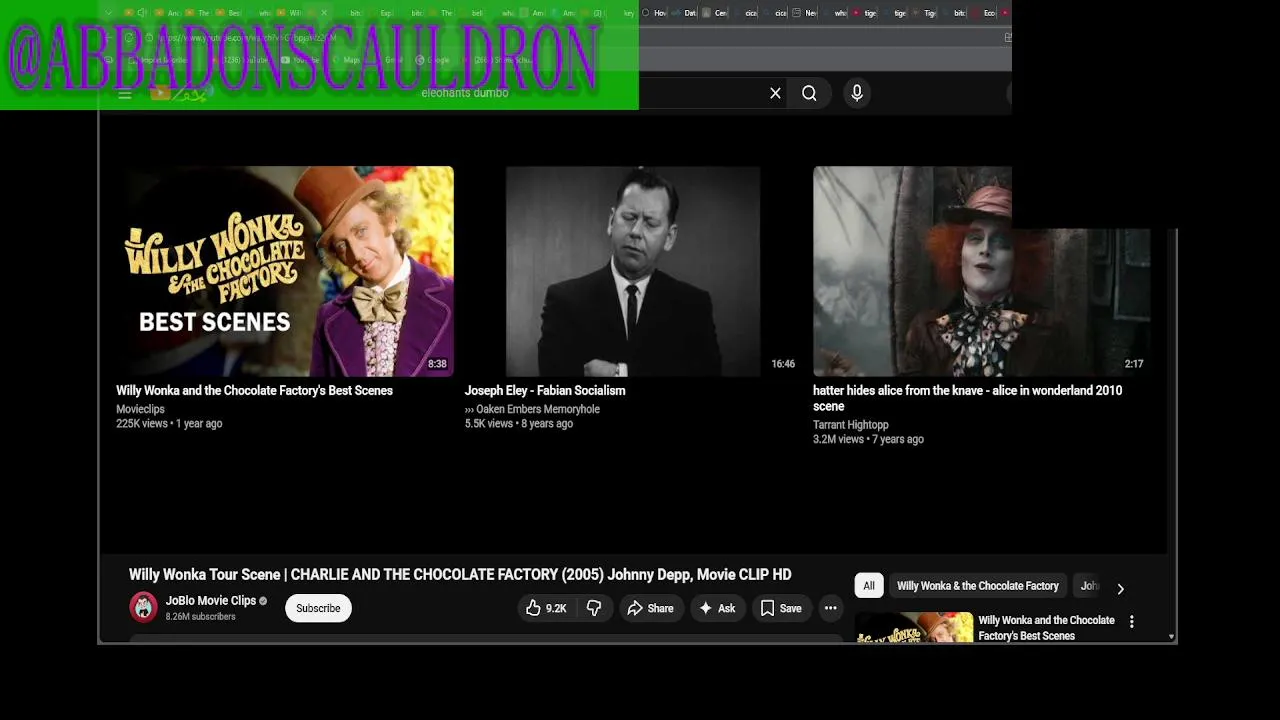This screenshot has height=720, width=1280.
Task: Select the All filter chip
Action: click(x=869, y=586)
